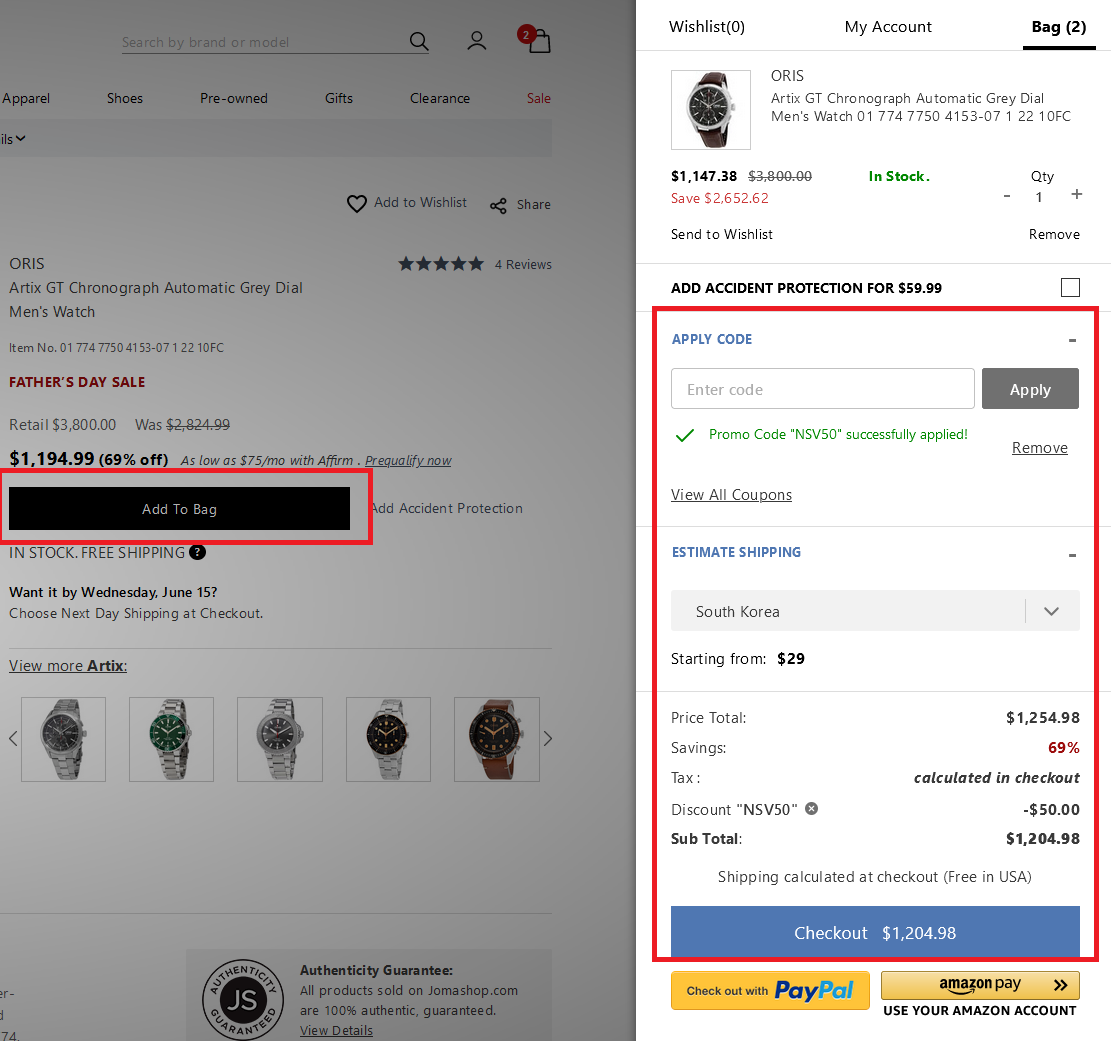
Task: Open View All Coupons link
Action: tap(731, 495)
